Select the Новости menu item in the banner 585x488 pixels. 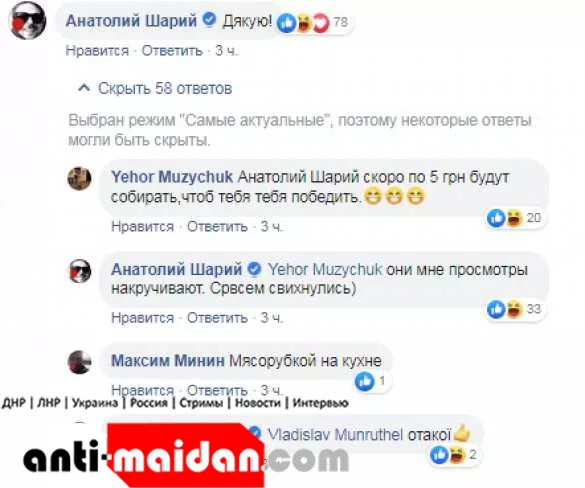(x=257, y=403)
